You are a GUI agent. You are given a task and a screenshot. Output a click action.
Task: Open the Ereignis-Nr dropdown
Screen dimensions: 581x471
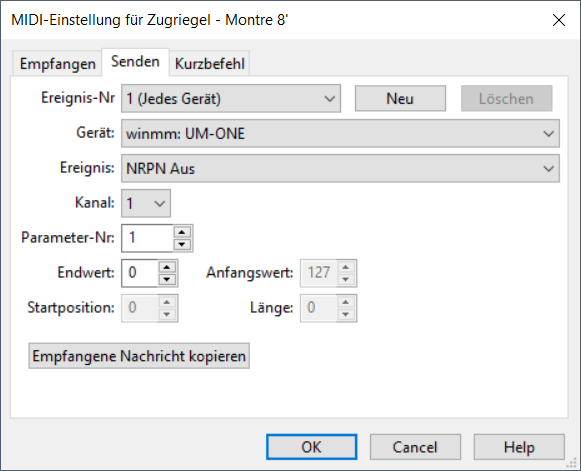231,99
